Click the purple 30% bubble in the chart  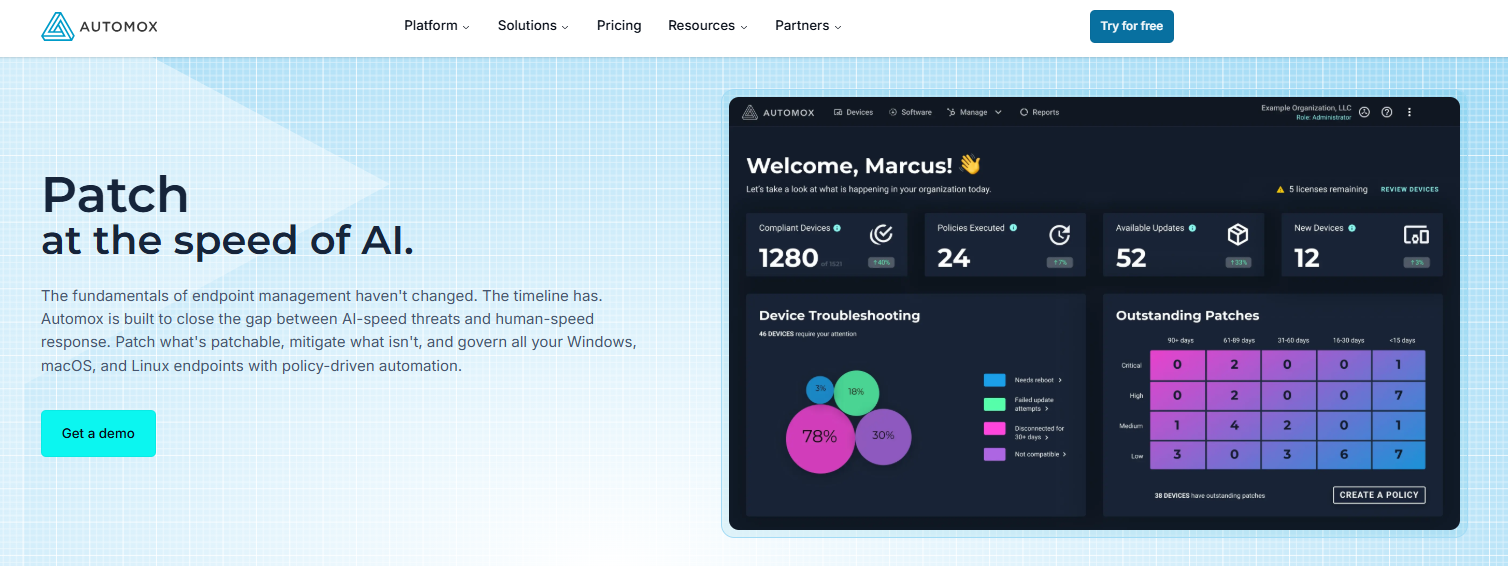coord(883,436)
